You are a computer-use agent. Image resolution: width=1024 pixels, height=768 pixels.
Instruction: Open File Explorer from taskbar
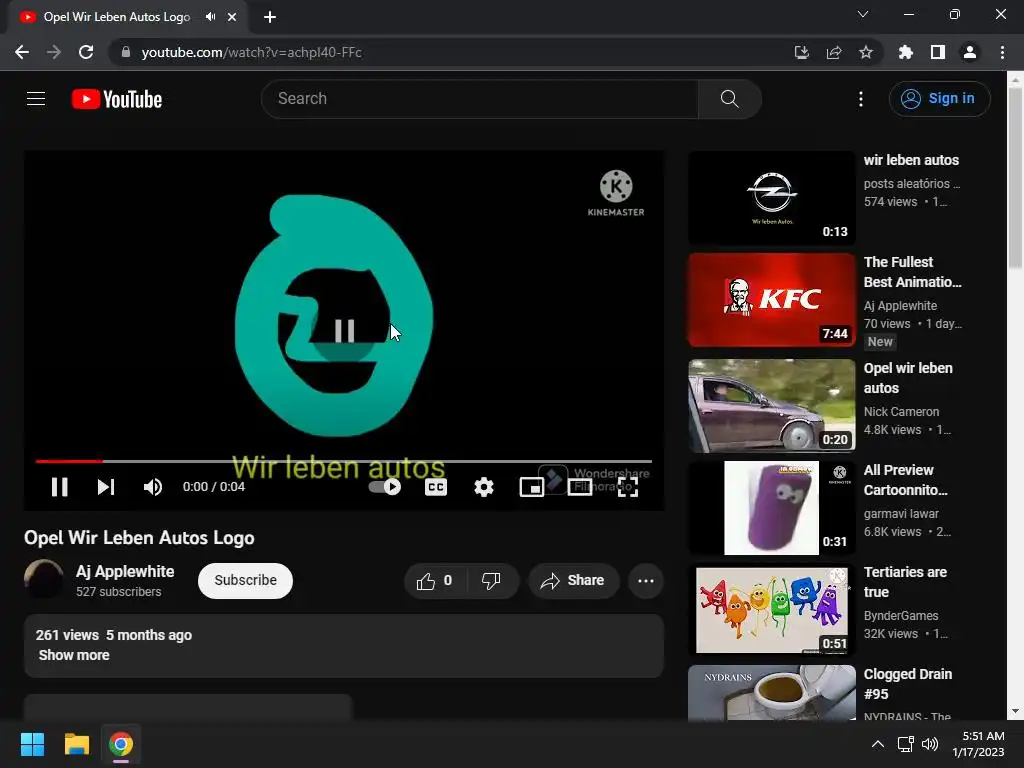[76, 744]
